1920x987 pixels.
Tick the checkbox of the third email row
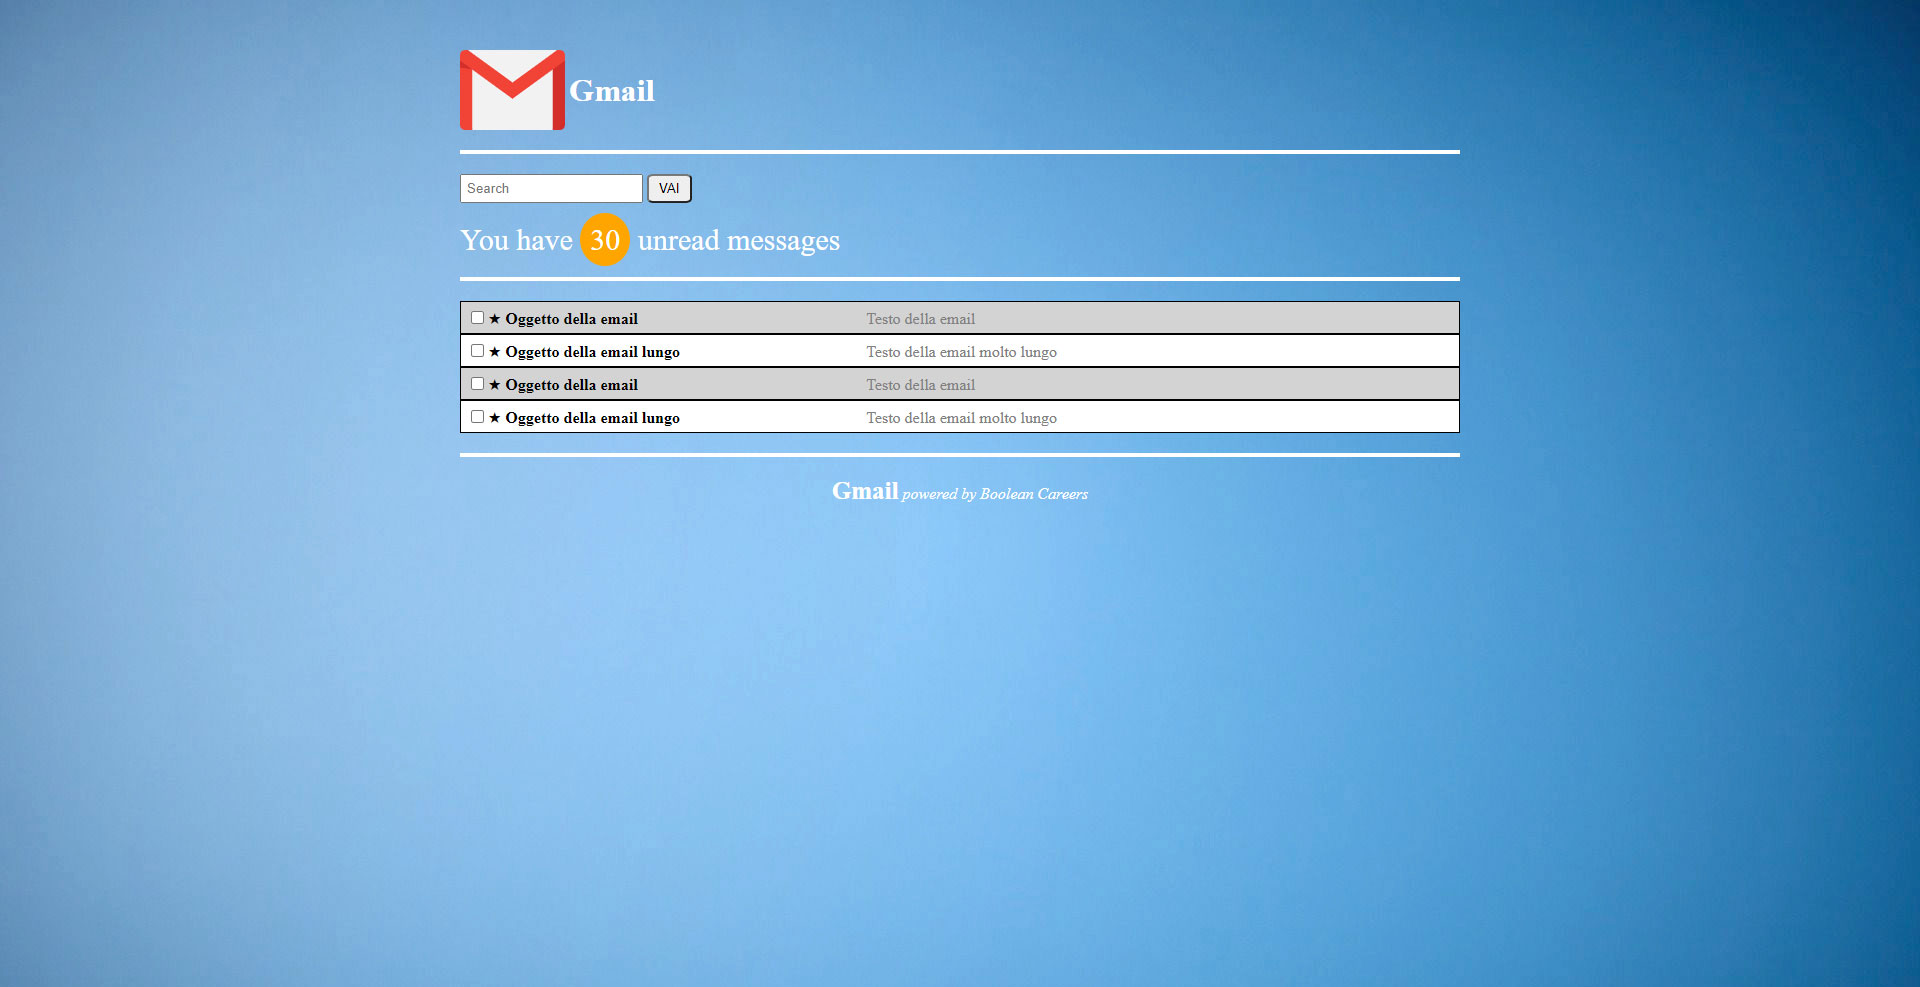tap(477, 384)
